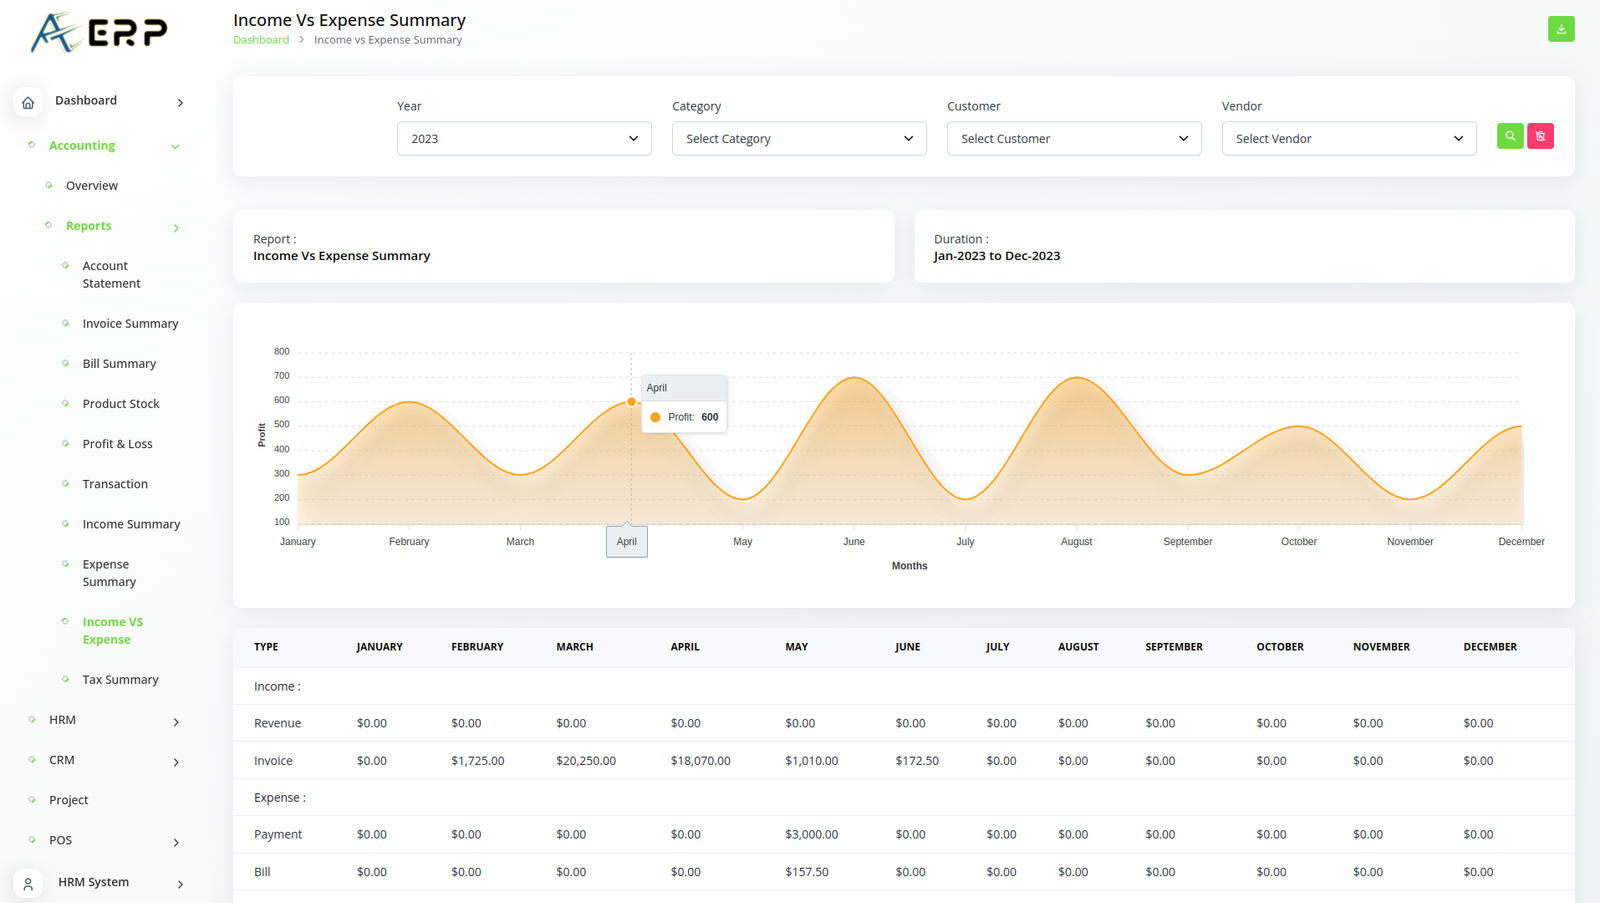Image resolution: width=1600 pixels, height=903 pixels.
Task: Open the Tax Summary report
Action: point(120,680)
